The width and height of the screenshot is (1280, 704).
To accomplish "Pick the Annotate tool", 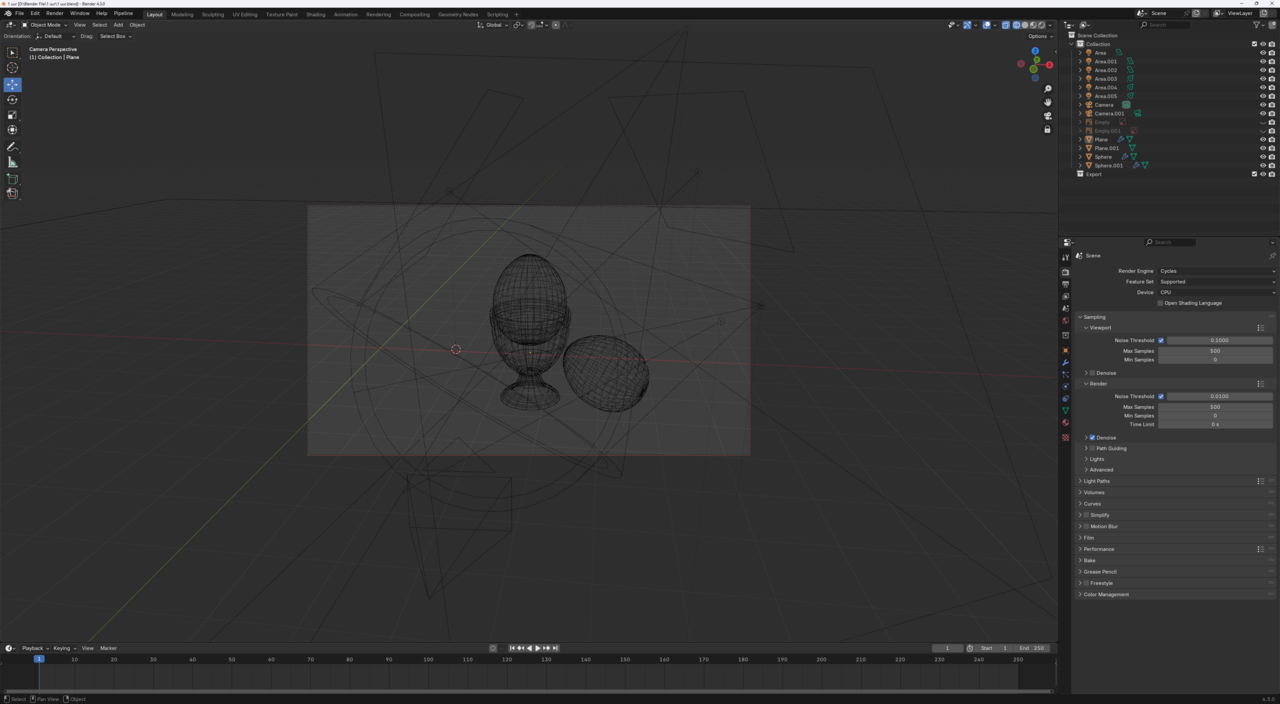I will (12, 147).
